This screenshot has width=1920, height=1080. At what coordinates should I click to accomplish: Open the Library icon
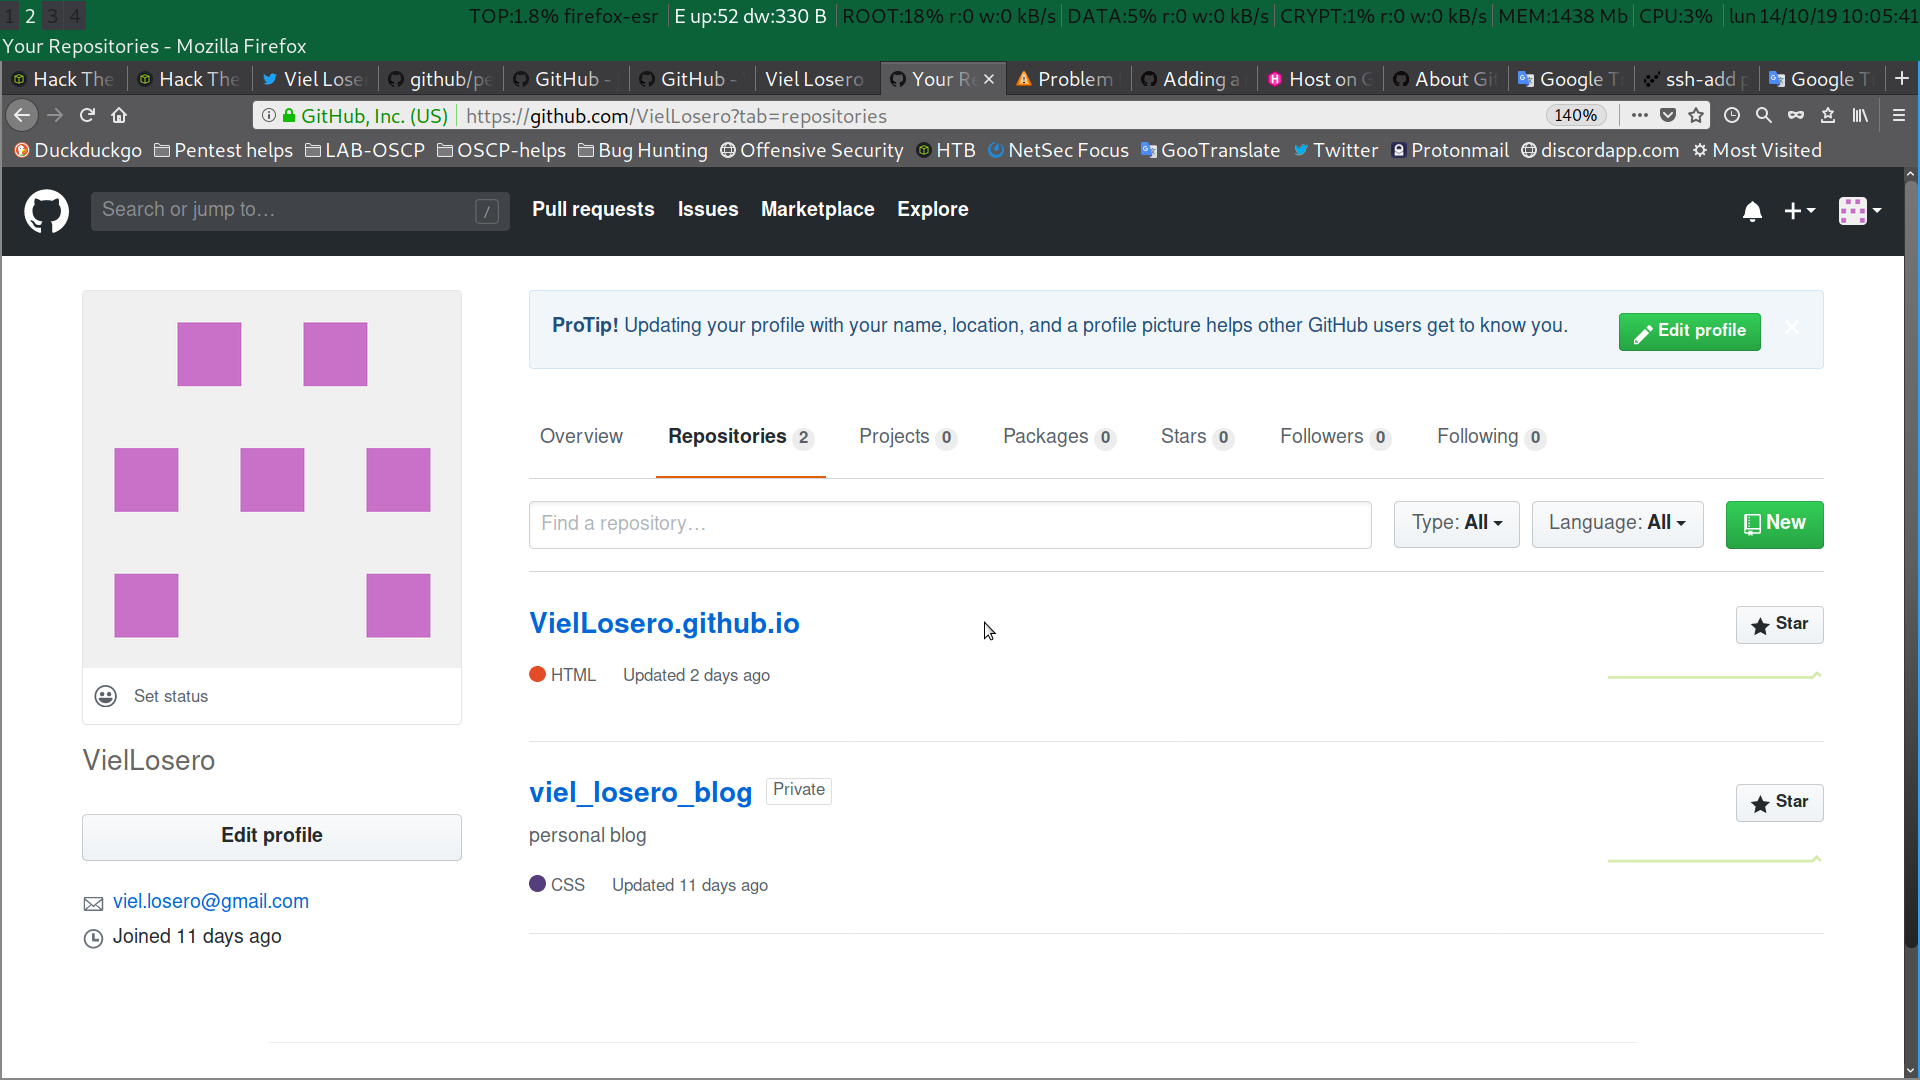(x=1860, y=116)
